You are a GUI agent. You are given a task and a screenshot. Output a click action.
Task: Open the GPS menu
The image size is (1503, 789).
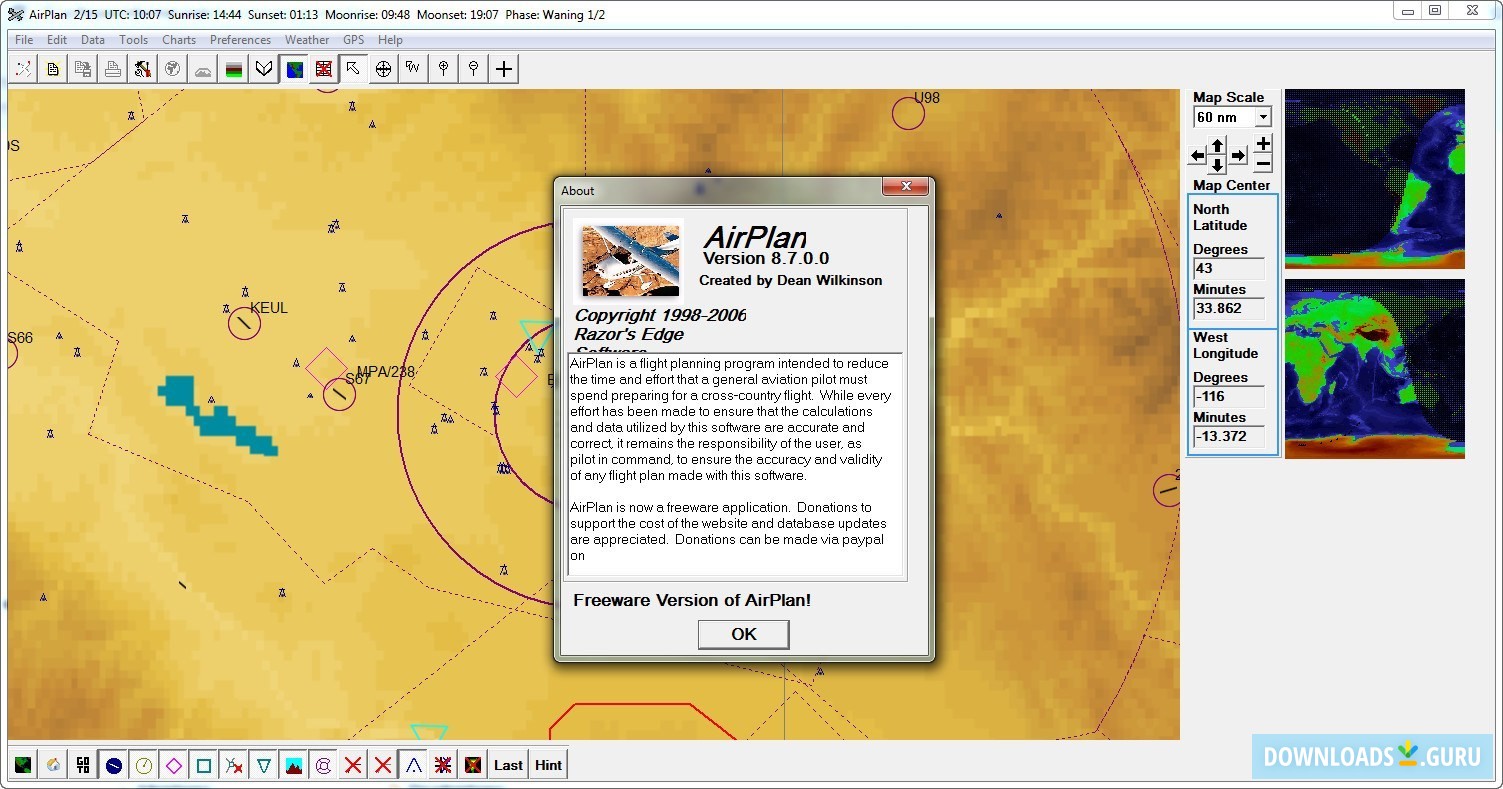(354, 40)
